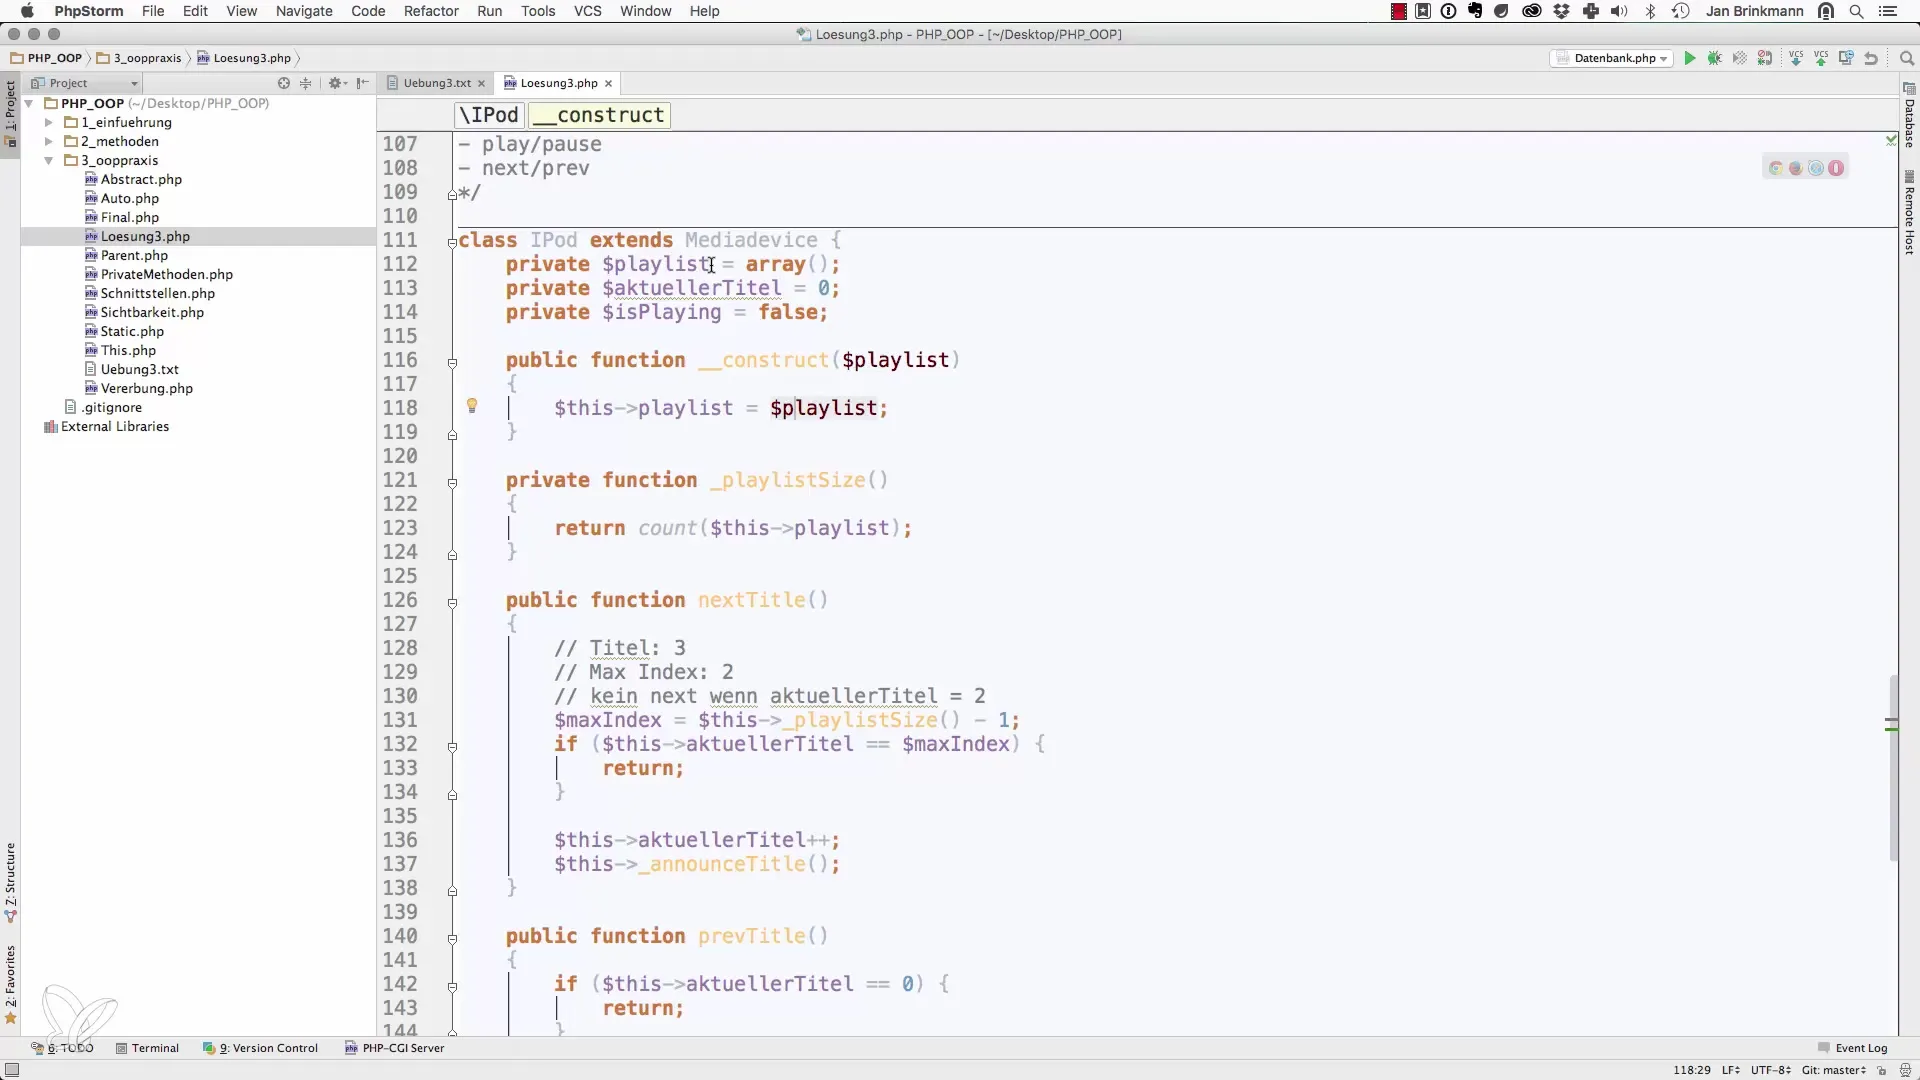Expand the 2_methoden folder
This screenshot has width=1920, height=1080.
tap(48, 141)
